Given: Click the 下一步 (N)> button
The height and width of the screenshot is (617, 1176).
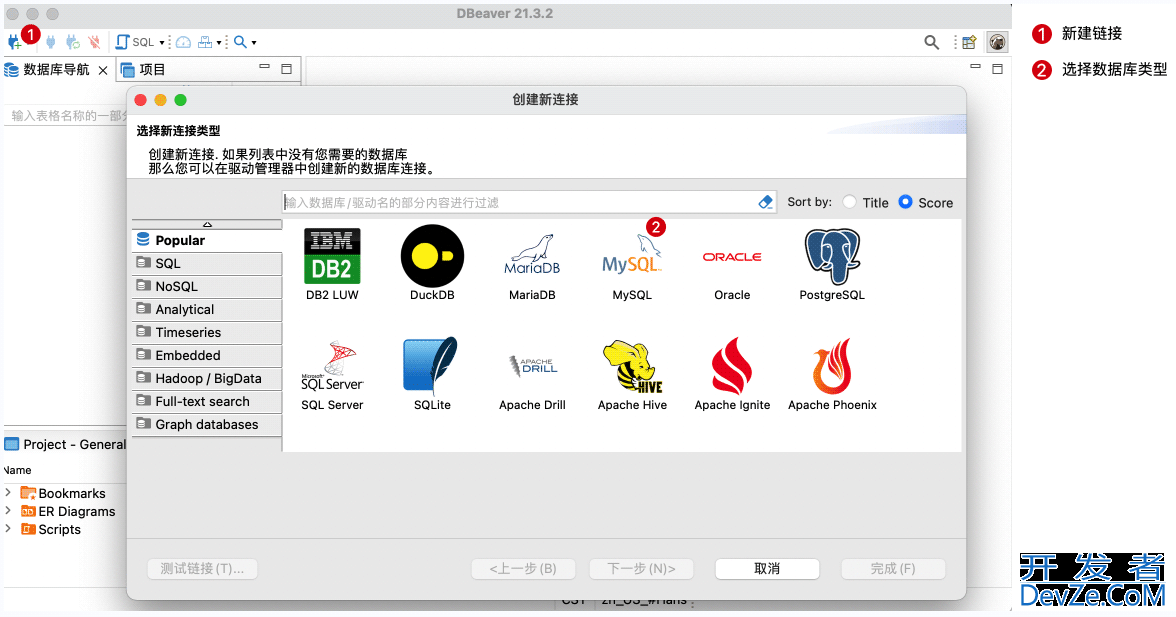Looking at the screenshot, I should [x=641, y=568].
